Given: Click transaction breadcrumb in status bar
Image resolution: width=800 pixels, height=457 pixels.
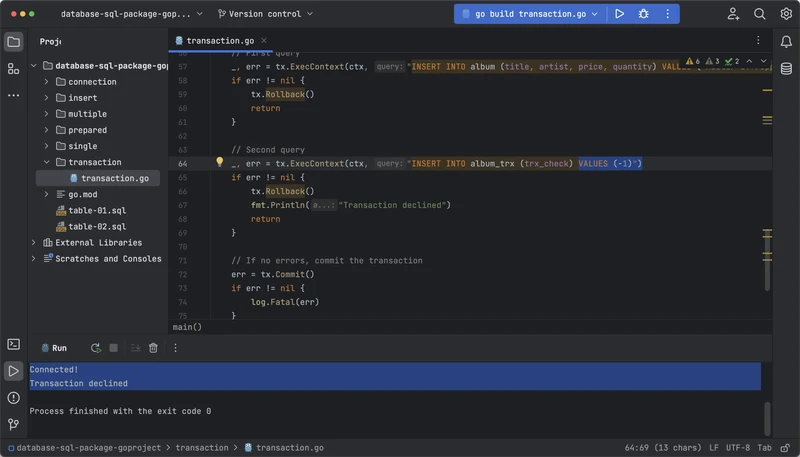Looking at the screenshot, I should point(202,448).
